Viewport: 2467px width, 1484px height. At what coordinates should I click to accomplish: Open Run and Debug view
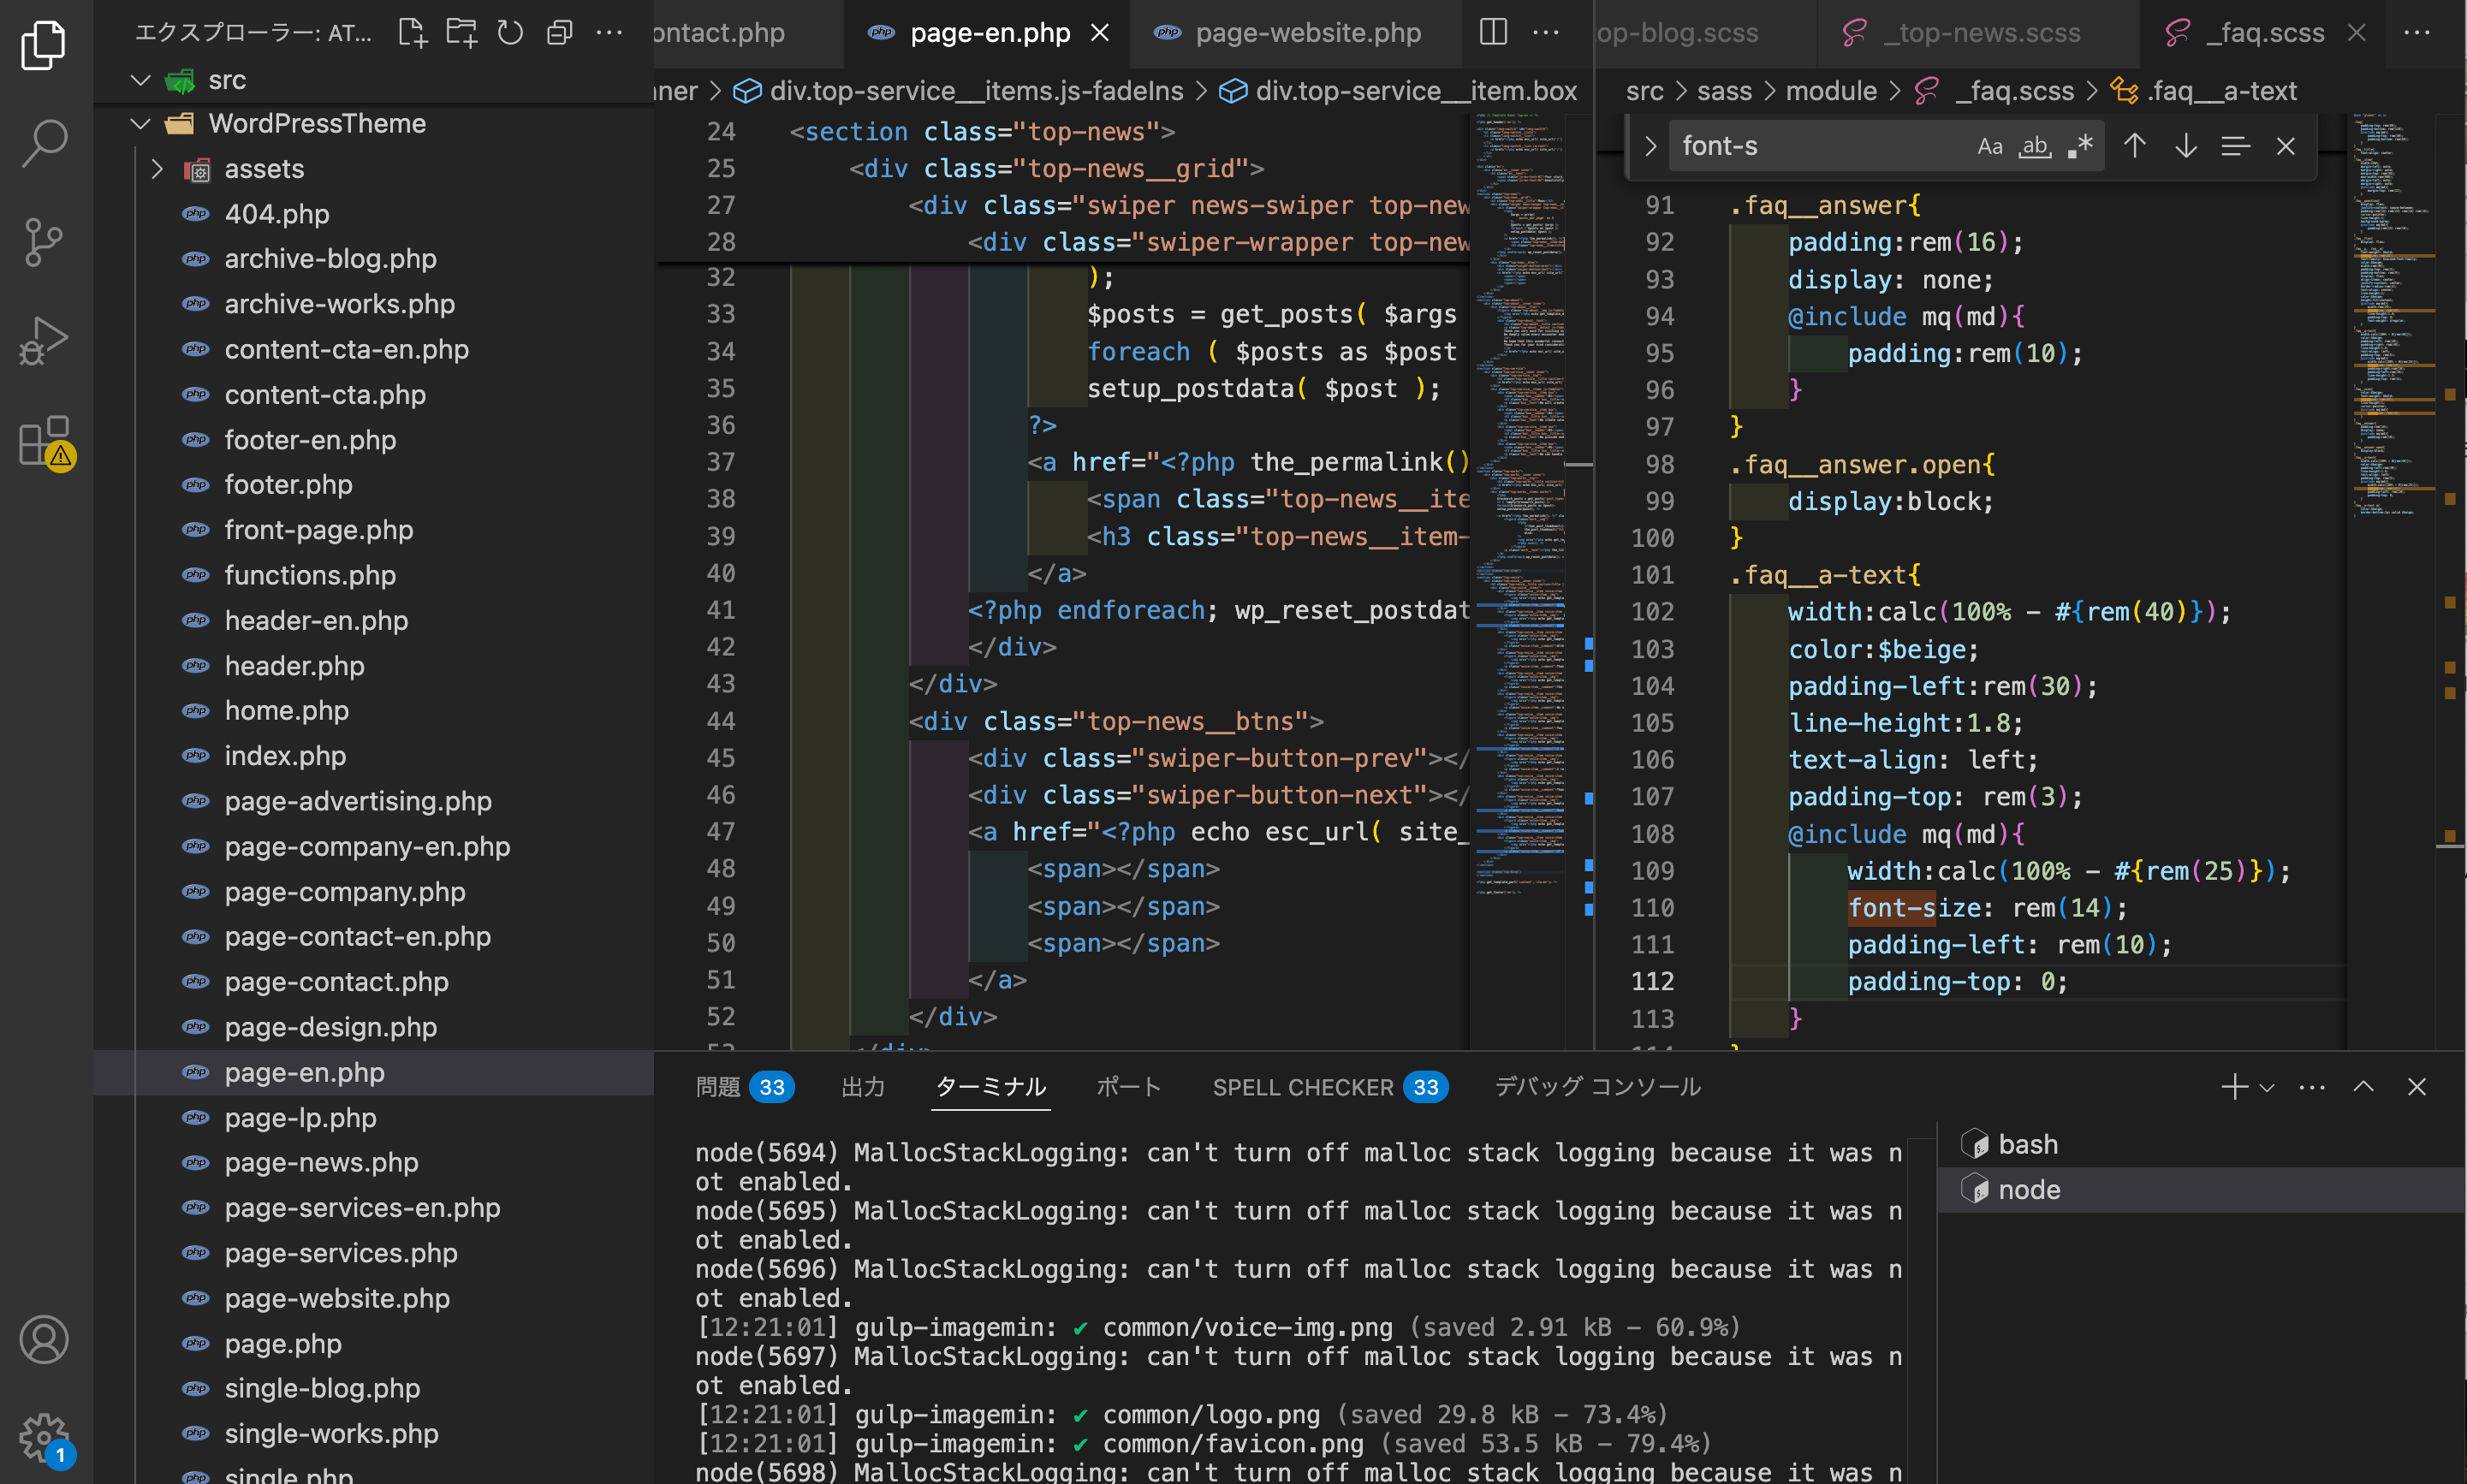pos(44,341)
